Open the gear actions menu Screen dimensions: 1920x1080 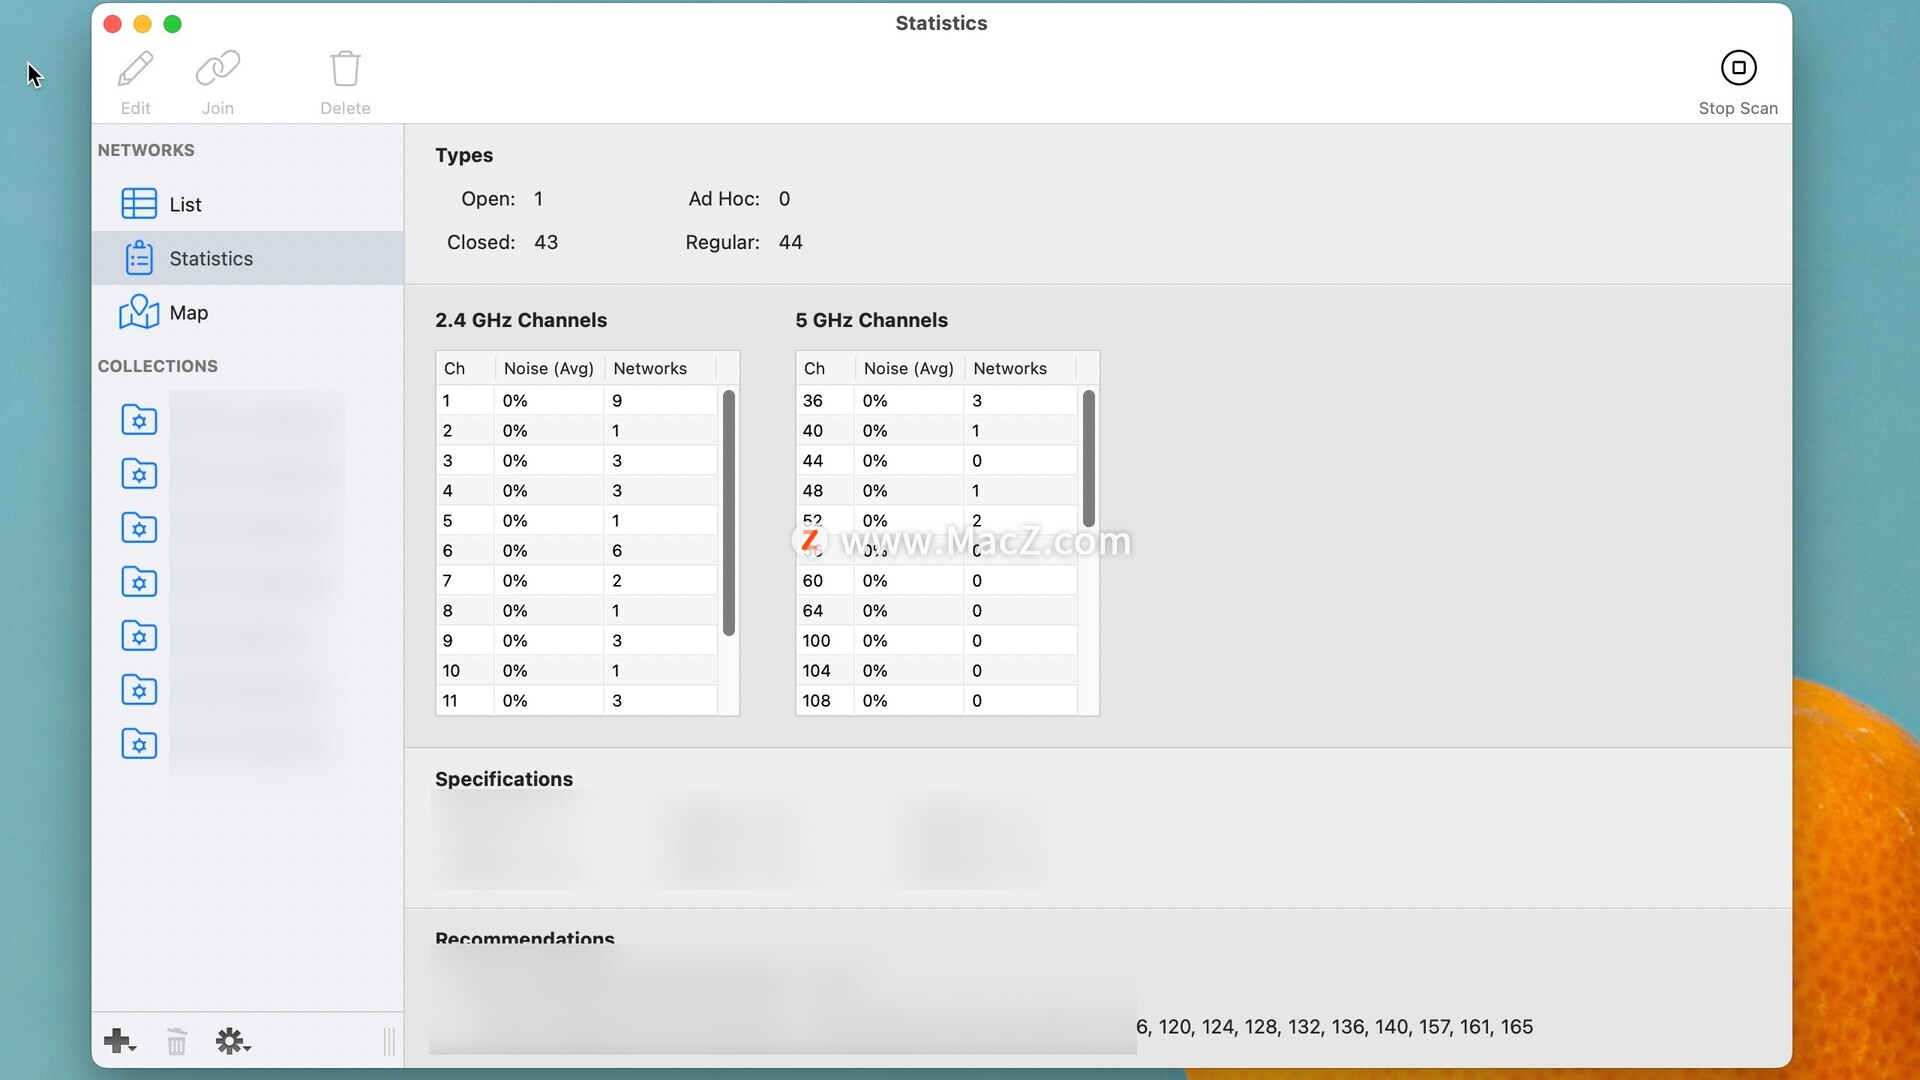[233, 1041]
